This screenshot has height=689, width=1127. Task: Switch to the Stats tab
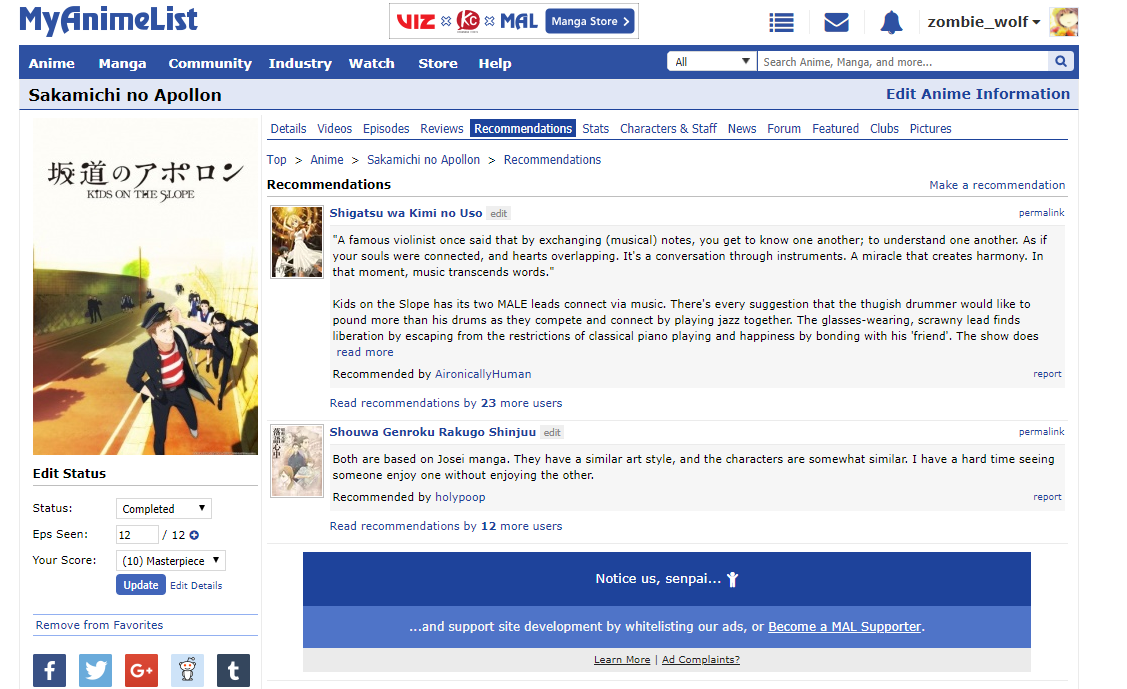(x=596, y=129)
